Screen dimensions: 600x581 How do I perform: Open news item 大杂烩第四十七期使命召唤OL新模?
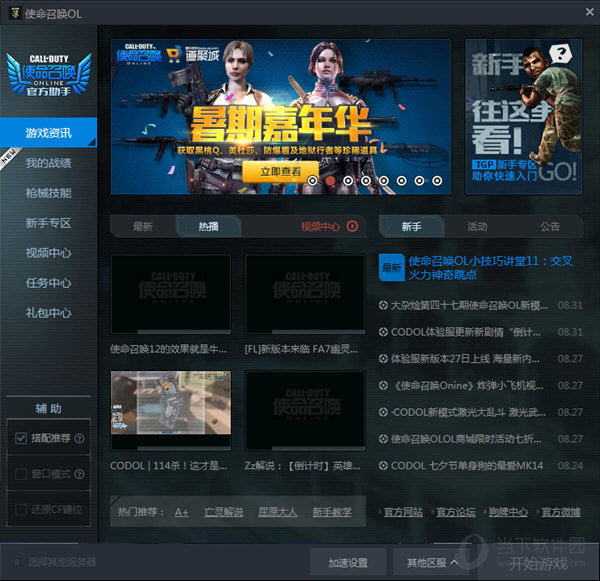coord(469,305)
